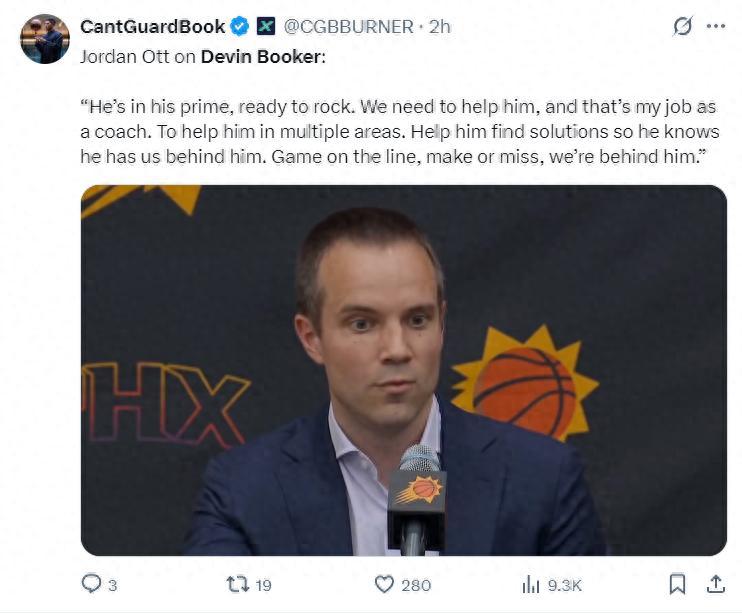Click the affiliate badge beside the verified check
The height and width of the screenshot is (614, 742).
tap(266, 27)
